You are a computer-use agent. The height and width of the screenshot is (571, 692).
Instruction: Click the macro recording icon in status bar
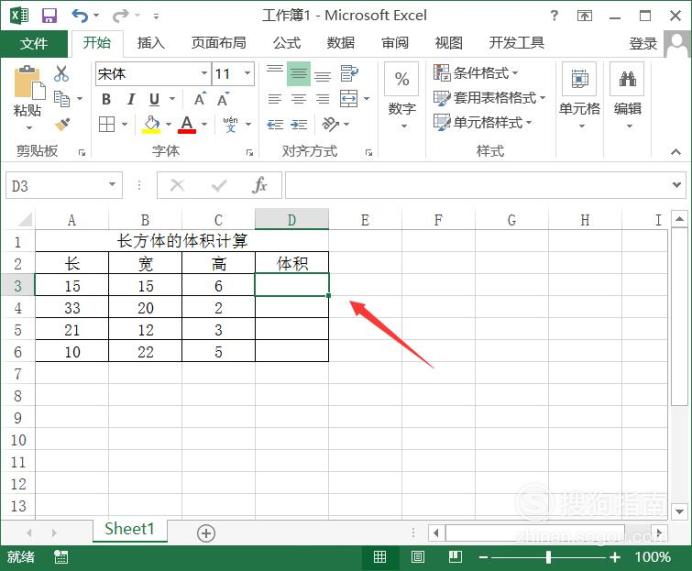[x=61, y=557]
